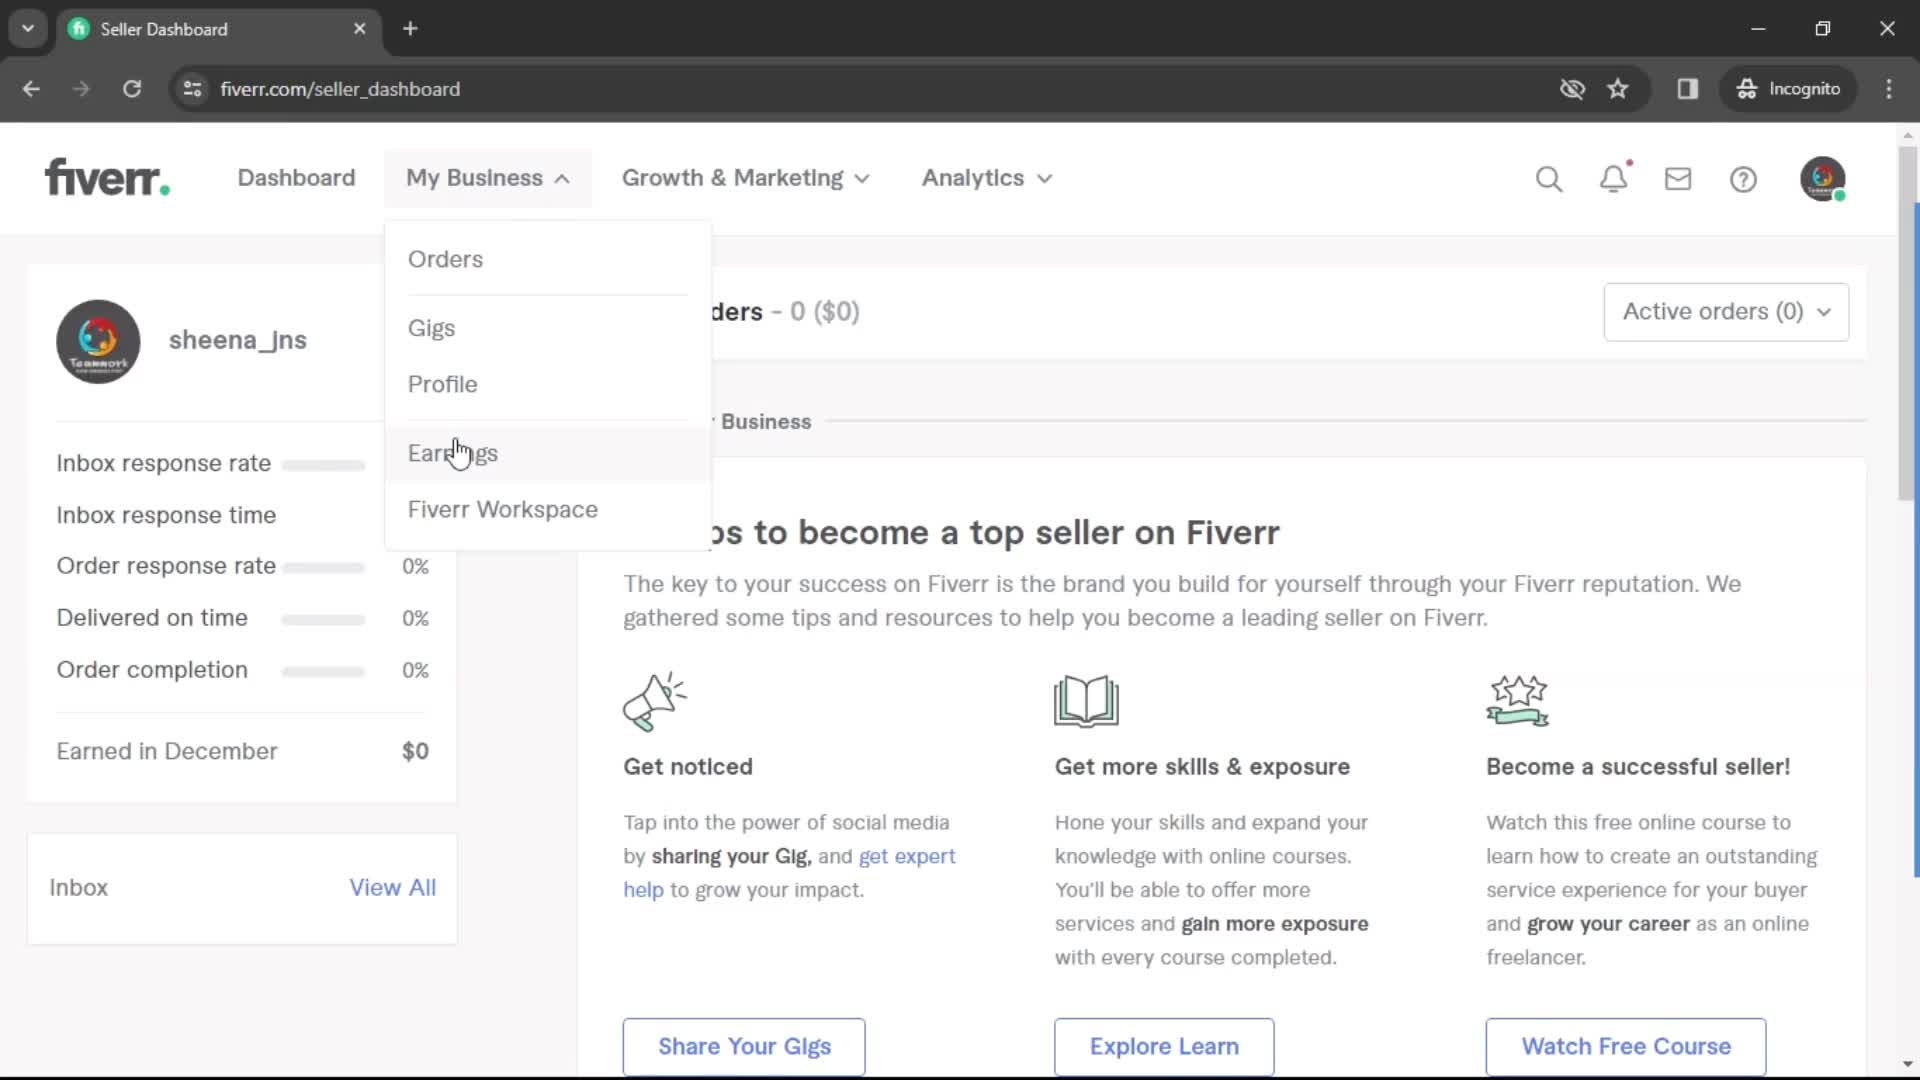Open the messages envelope icon
This screenshot has height=1080, width=1920.
[1677, 178]
